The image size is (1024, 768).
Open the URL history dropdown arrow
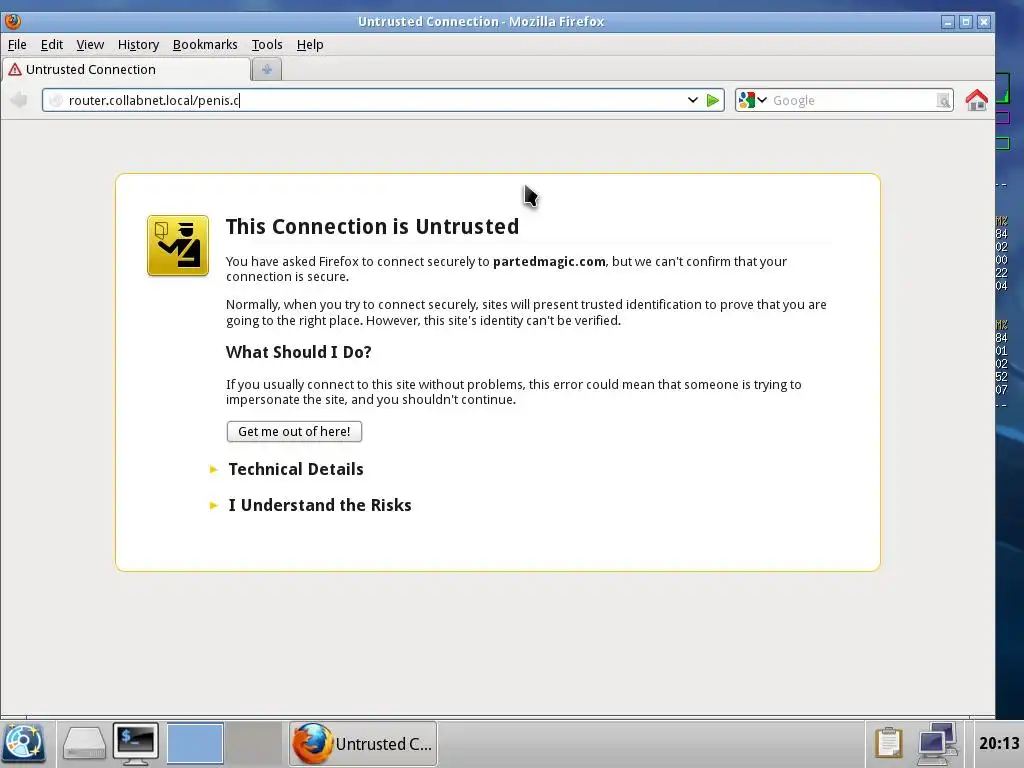pyautogui.click(x=692, y=101)
